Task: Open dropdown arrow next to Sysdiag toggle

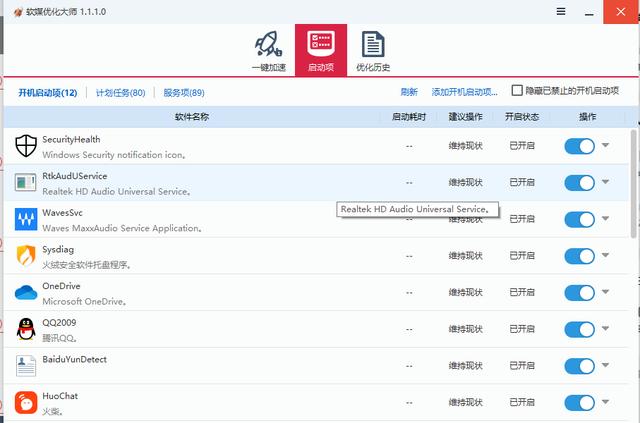Action: (x=606, y=256)
